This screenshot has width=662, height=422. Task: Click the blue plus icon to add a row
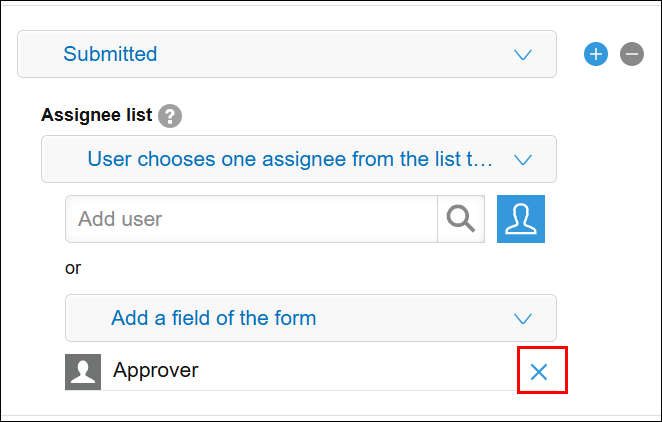pos(596,54)
